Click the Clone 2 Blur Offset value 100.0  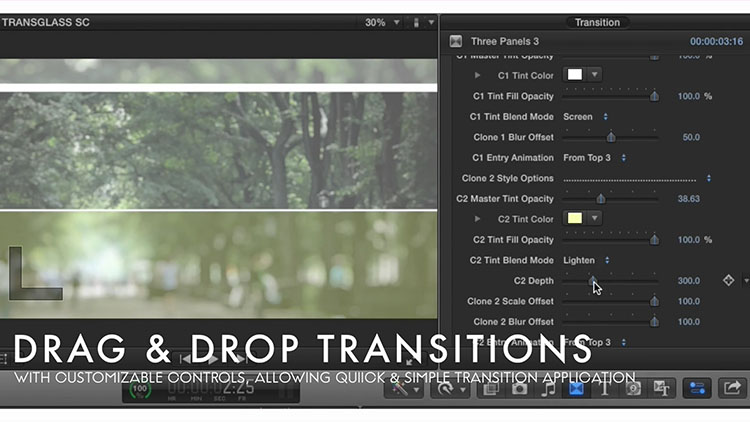coord(689,322)
